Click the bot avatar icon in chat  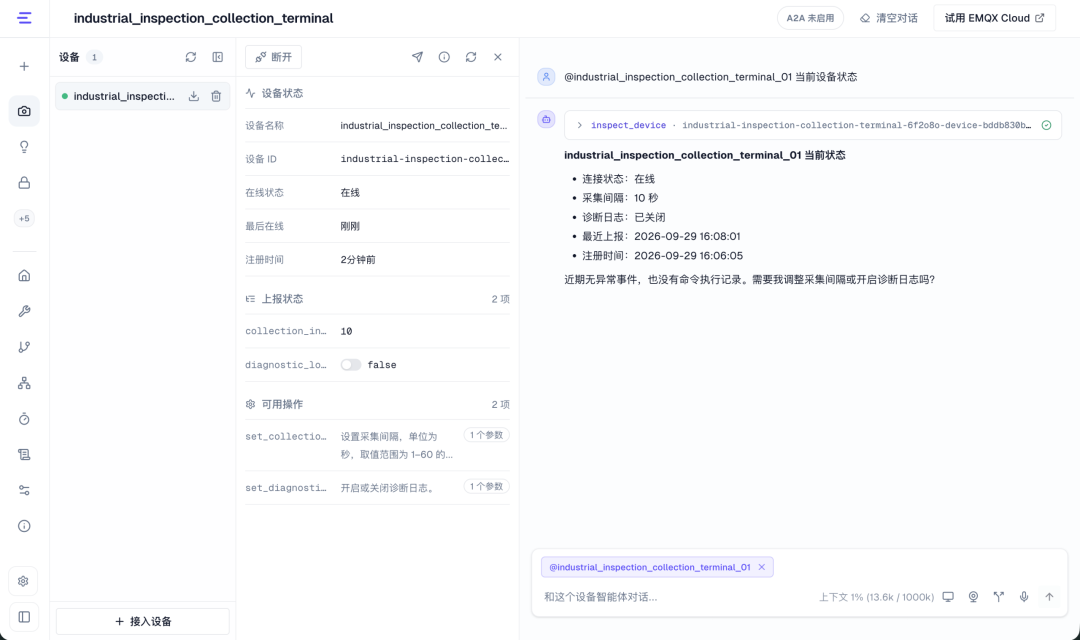546,119
